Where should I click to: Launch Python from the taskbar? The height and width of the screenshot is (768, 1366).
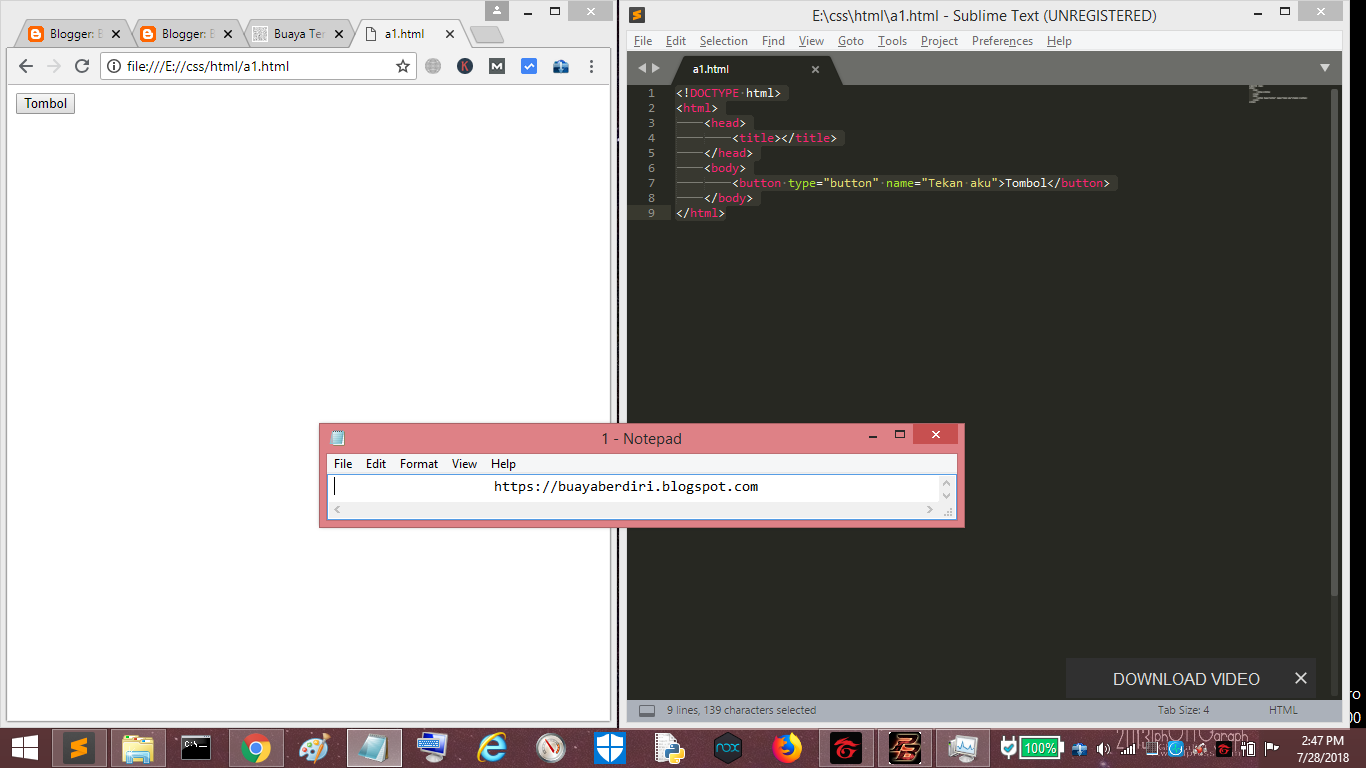pos(669,748)
